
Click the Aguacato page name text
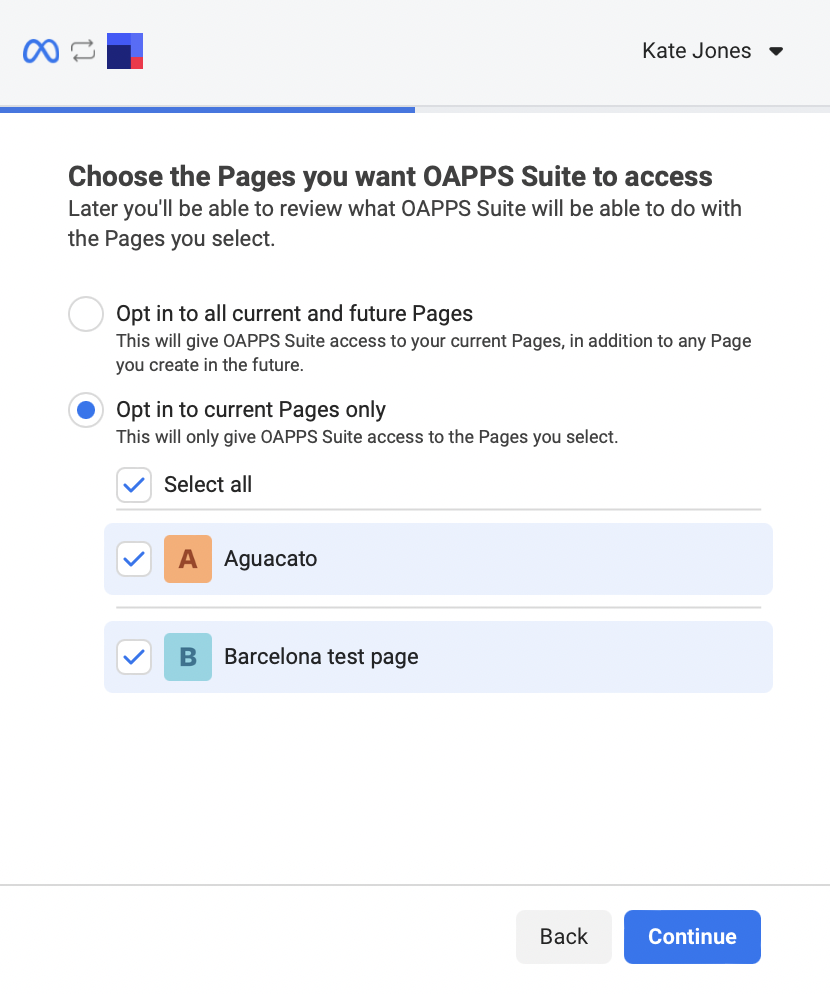click(x=271, y=558)
